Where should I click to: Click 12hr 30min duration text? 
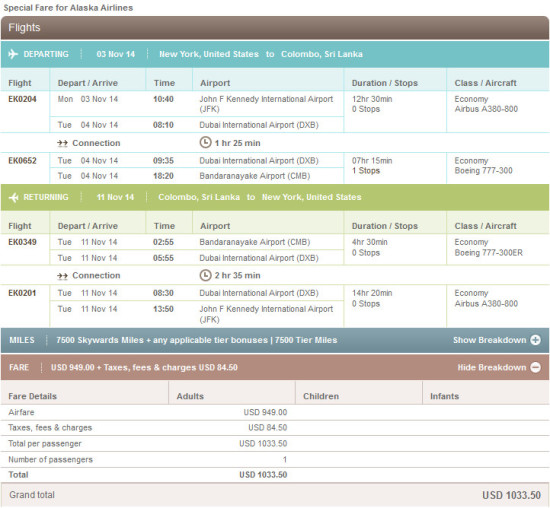(x=372, y=99)
